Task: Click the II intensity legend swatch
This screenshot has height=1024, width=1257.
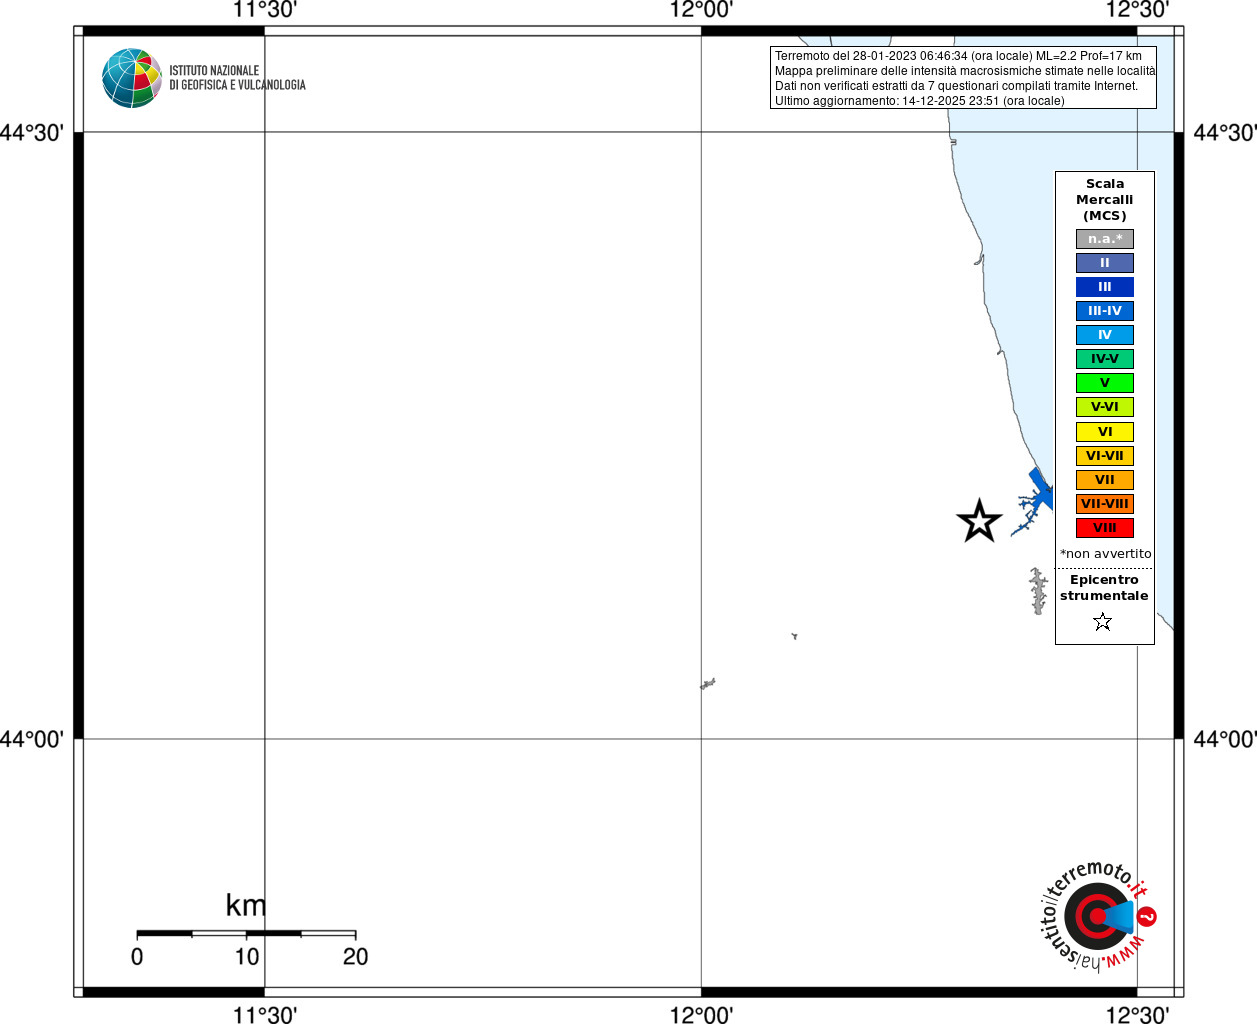Action: (1104, 263)
